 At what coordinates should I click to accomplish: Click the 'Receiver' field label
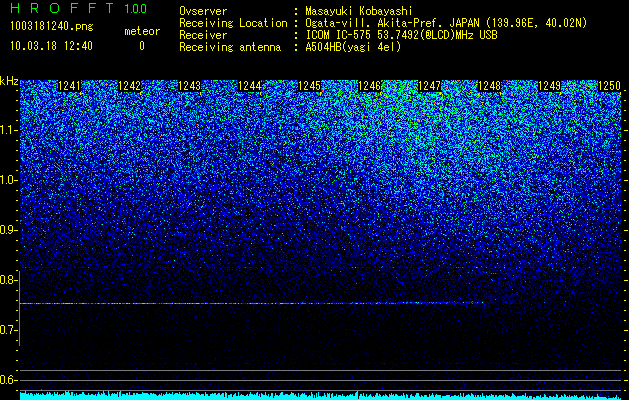pyautogui.click(x=203, y=35)
